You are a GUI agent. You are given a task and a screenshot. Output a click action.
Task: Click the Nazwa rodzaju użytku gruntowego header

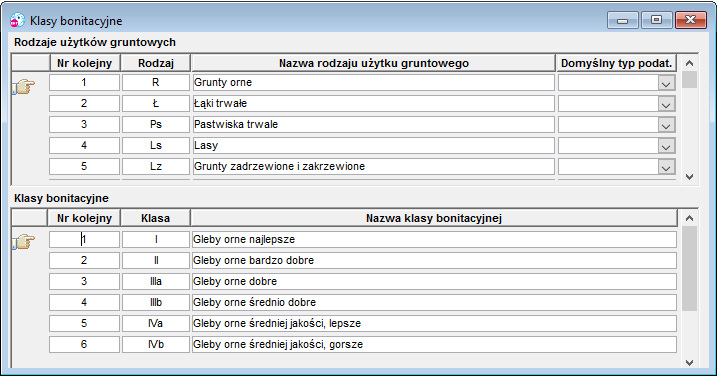pyautogui.click(x=373, y=63)
